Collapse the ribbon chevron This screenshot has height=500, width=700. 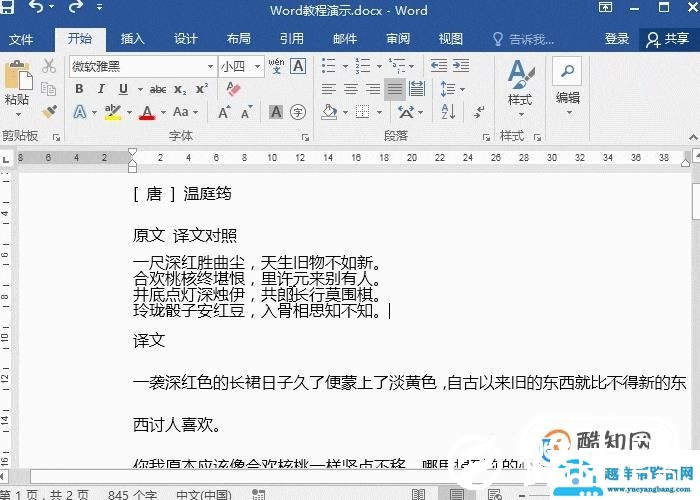point(693,137)
